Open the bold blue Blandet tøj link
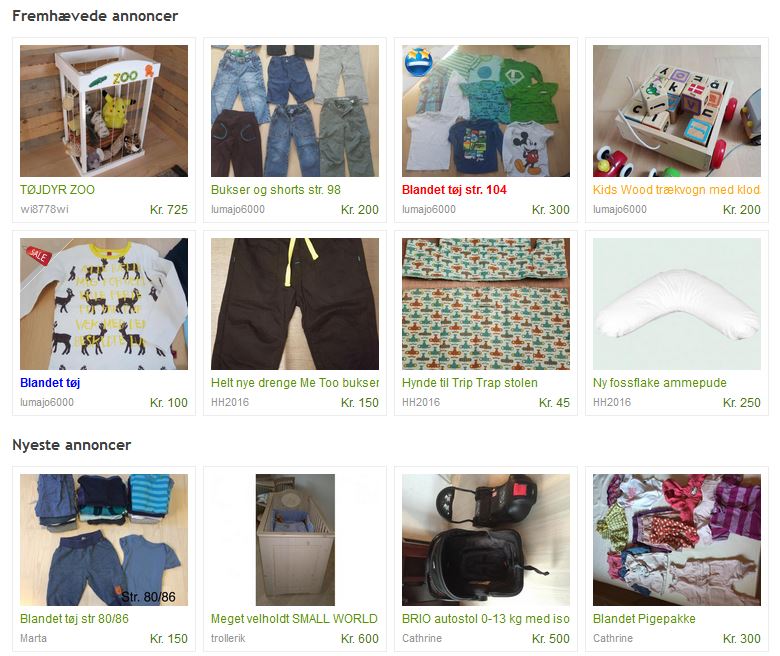Image resolution: width=780 pixels, height=656 pixels. pos(50,382)
